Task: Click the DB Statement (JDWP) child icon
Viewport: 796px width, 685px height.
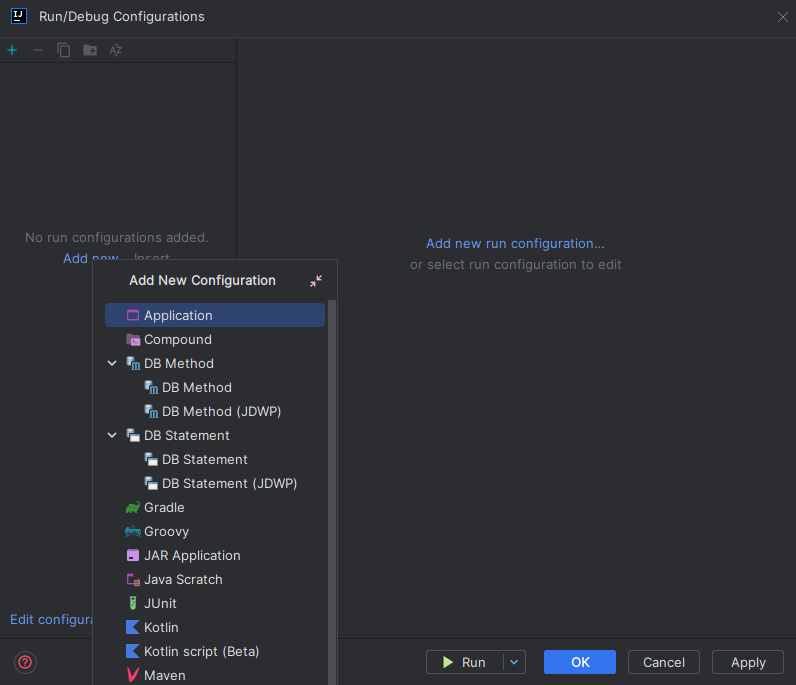Action: (x=151, y=483)
